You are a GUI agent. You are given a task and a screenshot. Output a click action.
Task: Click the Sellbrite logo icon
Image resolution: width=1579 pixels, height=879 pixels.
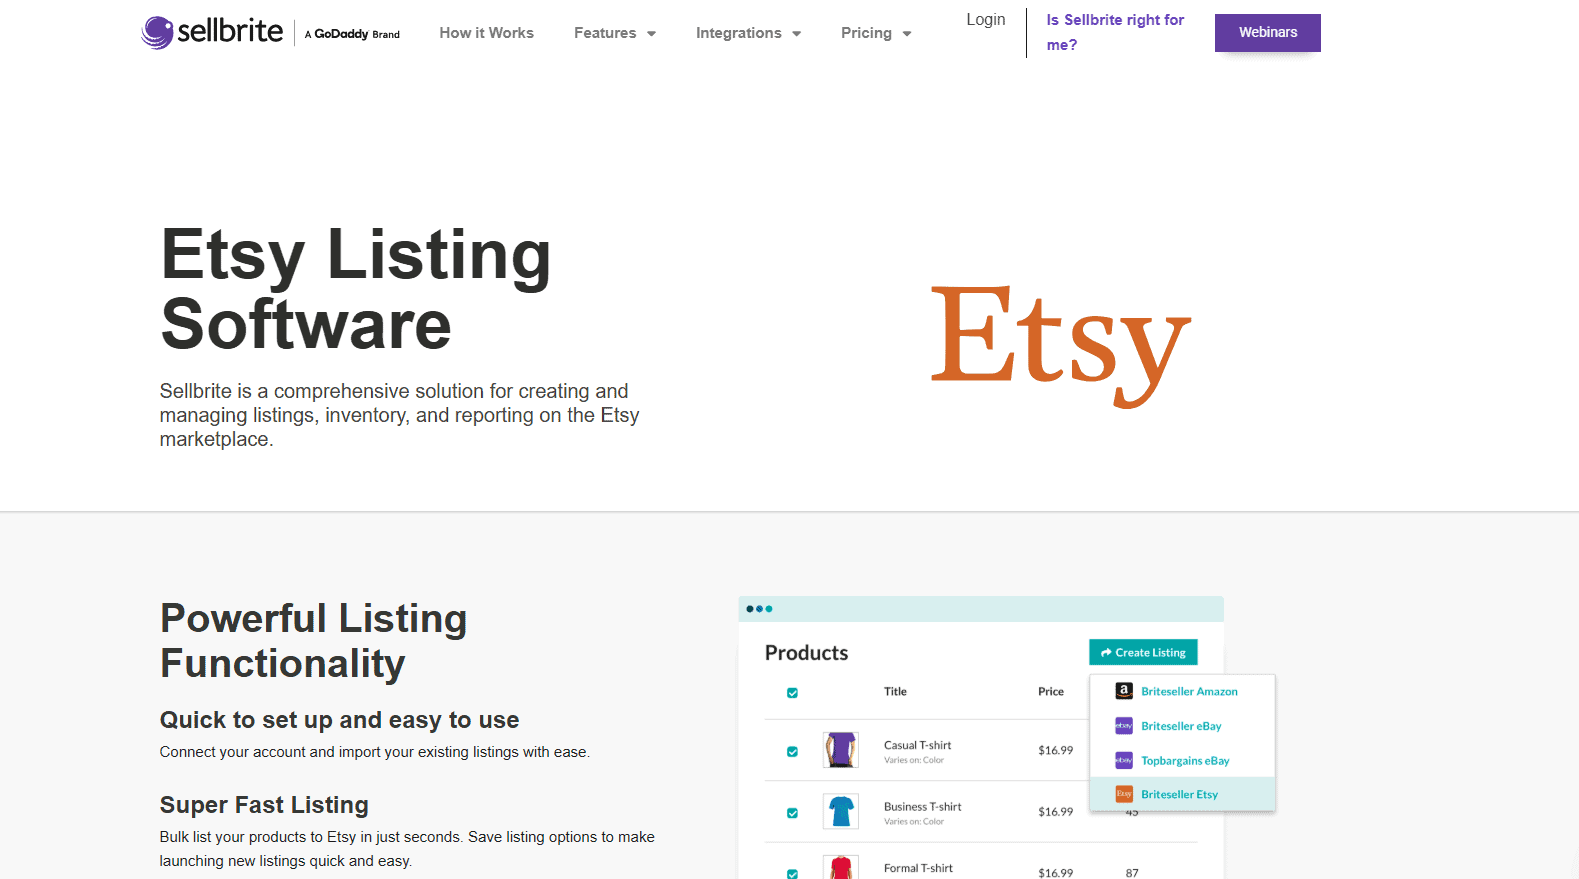157,32
